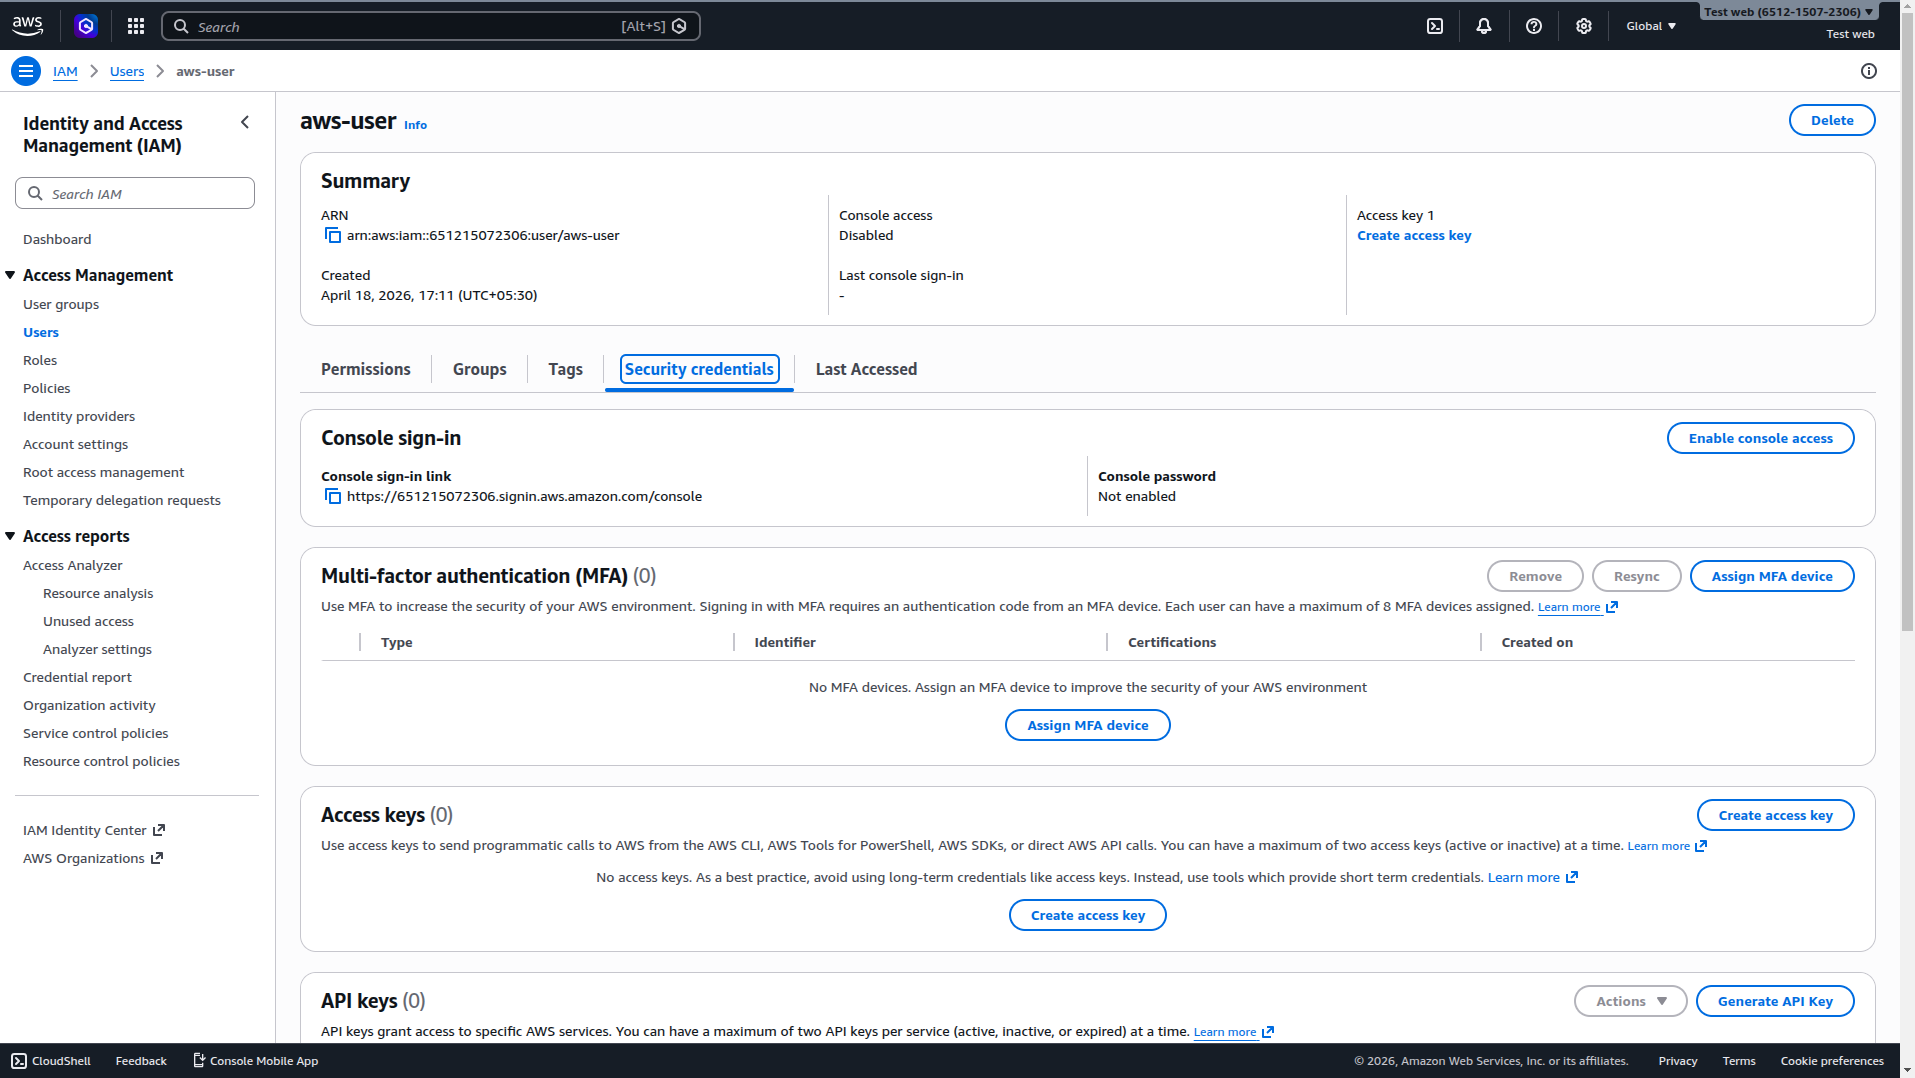1915x1078 pixels.
Task: Open Root access management in sidebar
Action: click(104, 472)
